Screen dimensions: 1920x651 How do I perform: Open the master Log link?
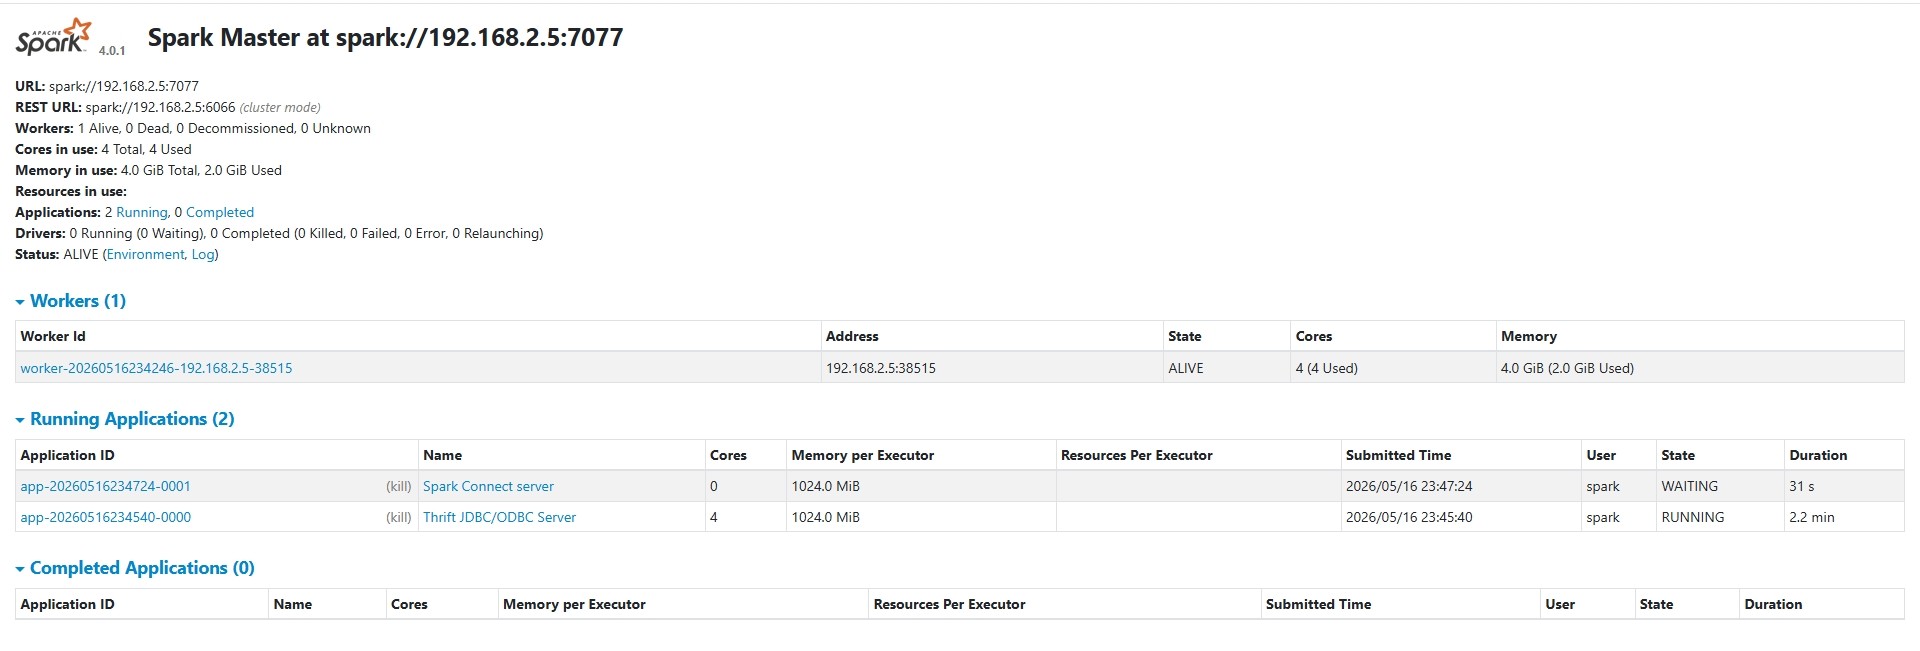[203, 254]
